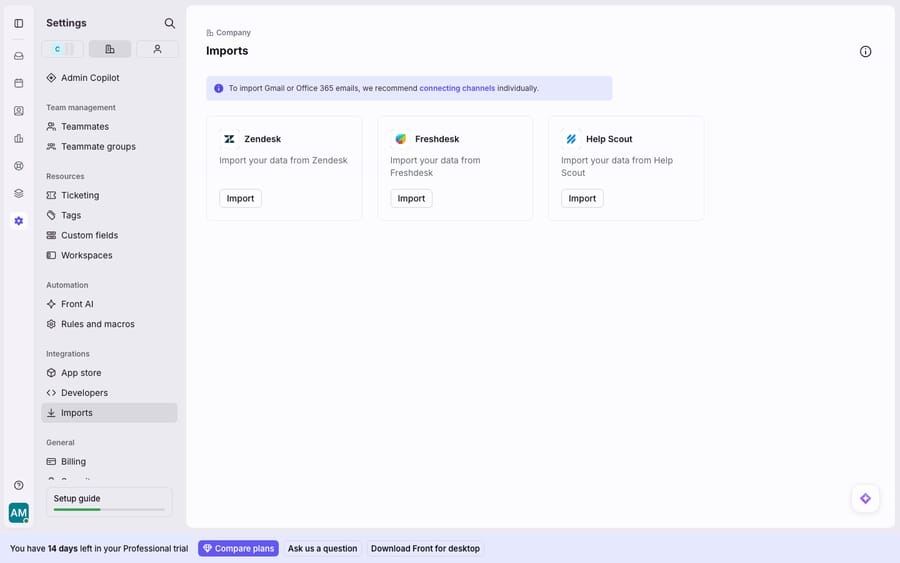Open Ticketing settings

tap(109, 195)
